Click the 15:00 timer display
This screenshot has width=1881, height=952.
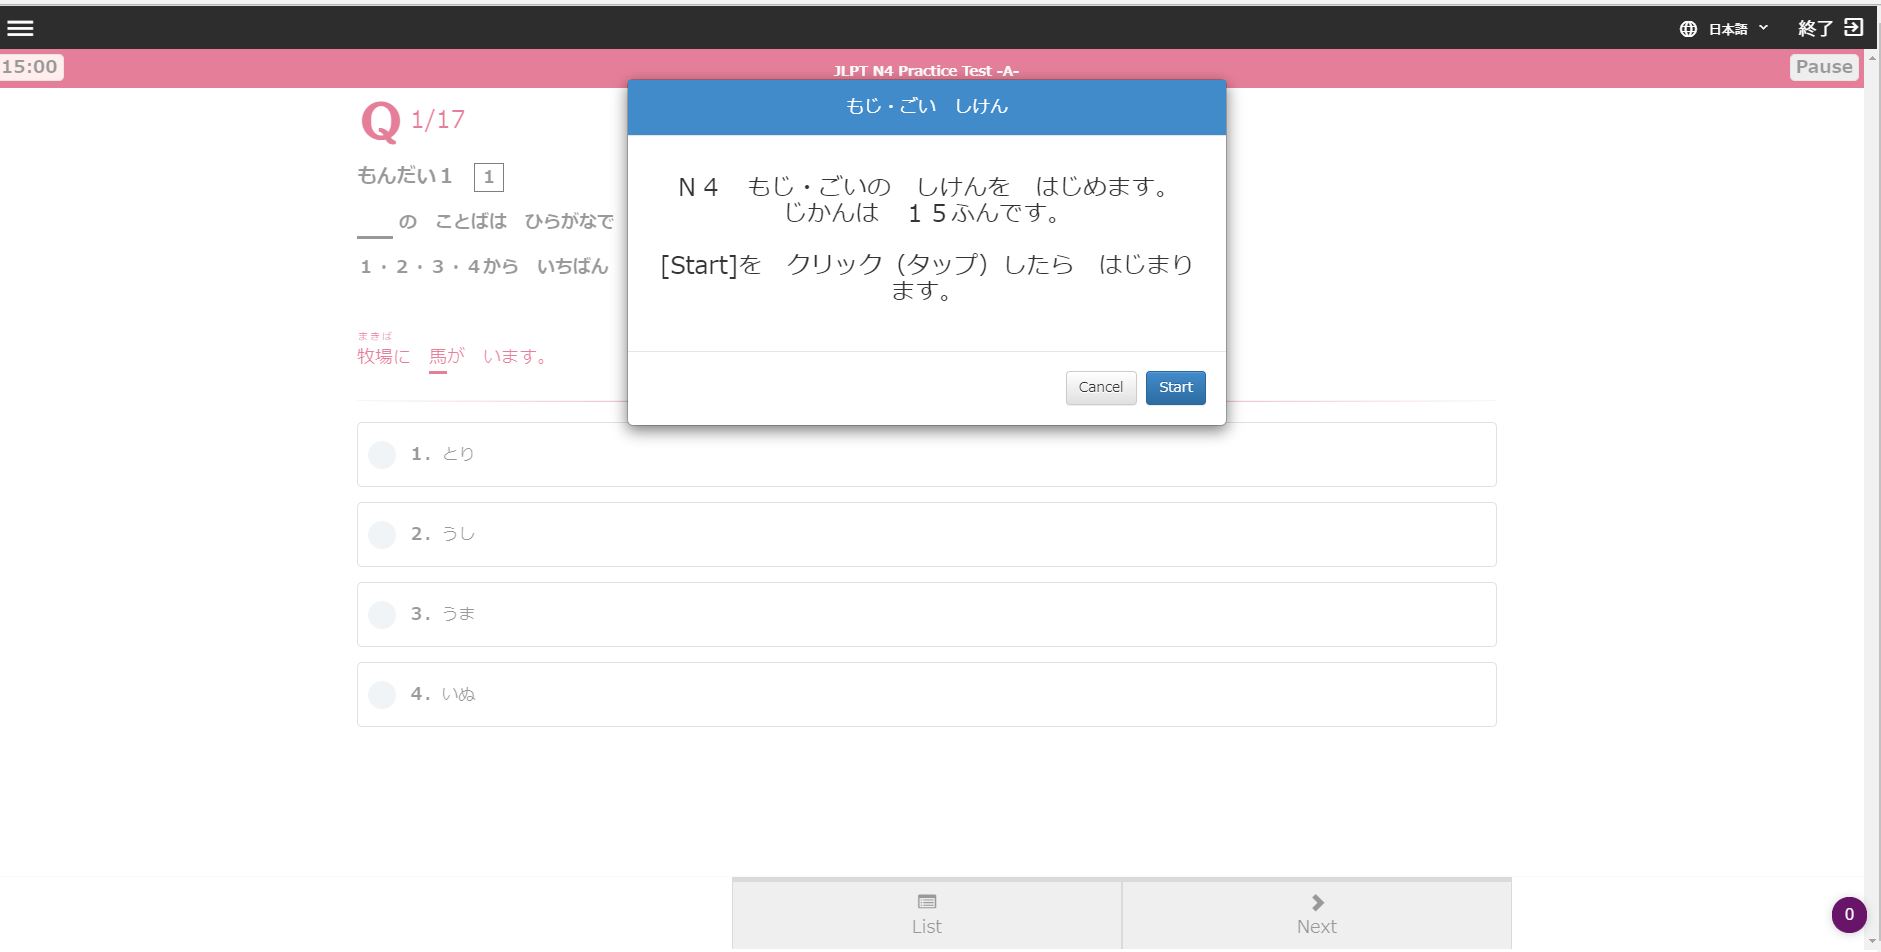(30, 67)
